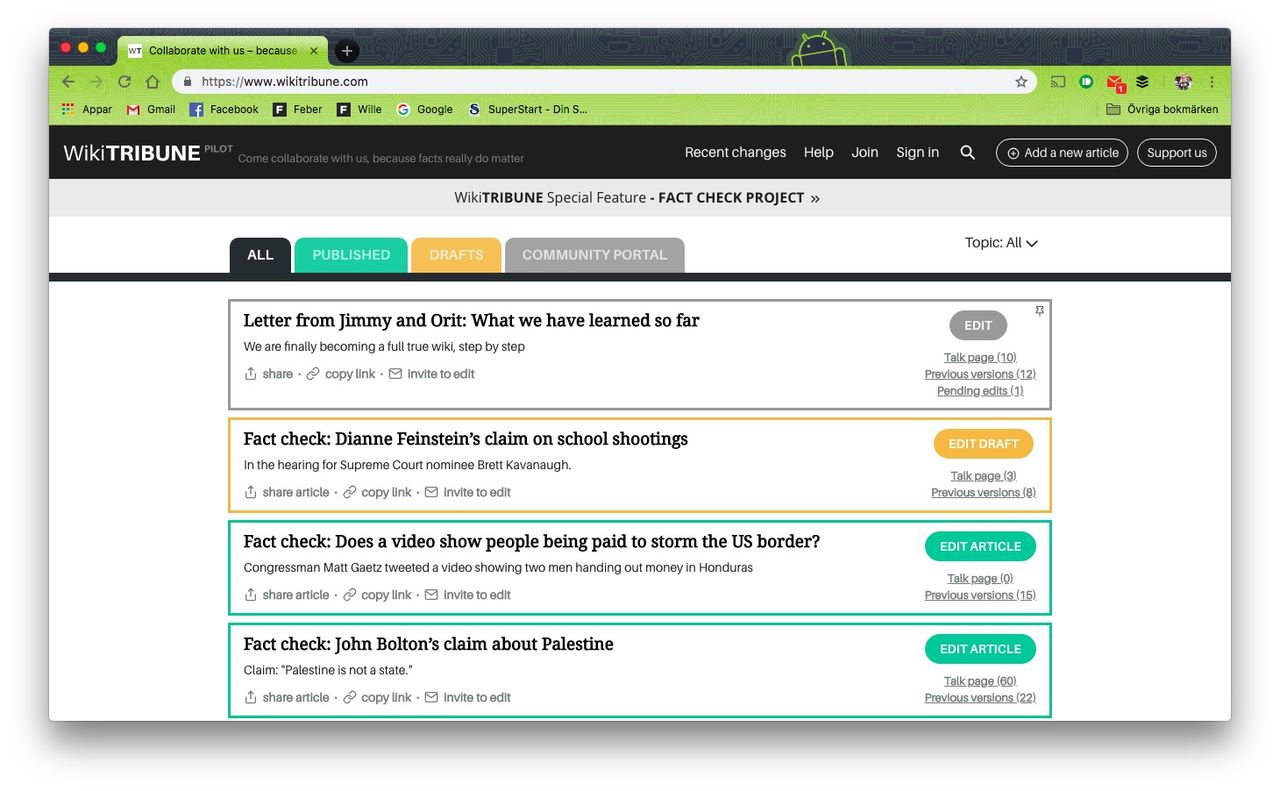Click the Add a new article button

point(1062,153)
